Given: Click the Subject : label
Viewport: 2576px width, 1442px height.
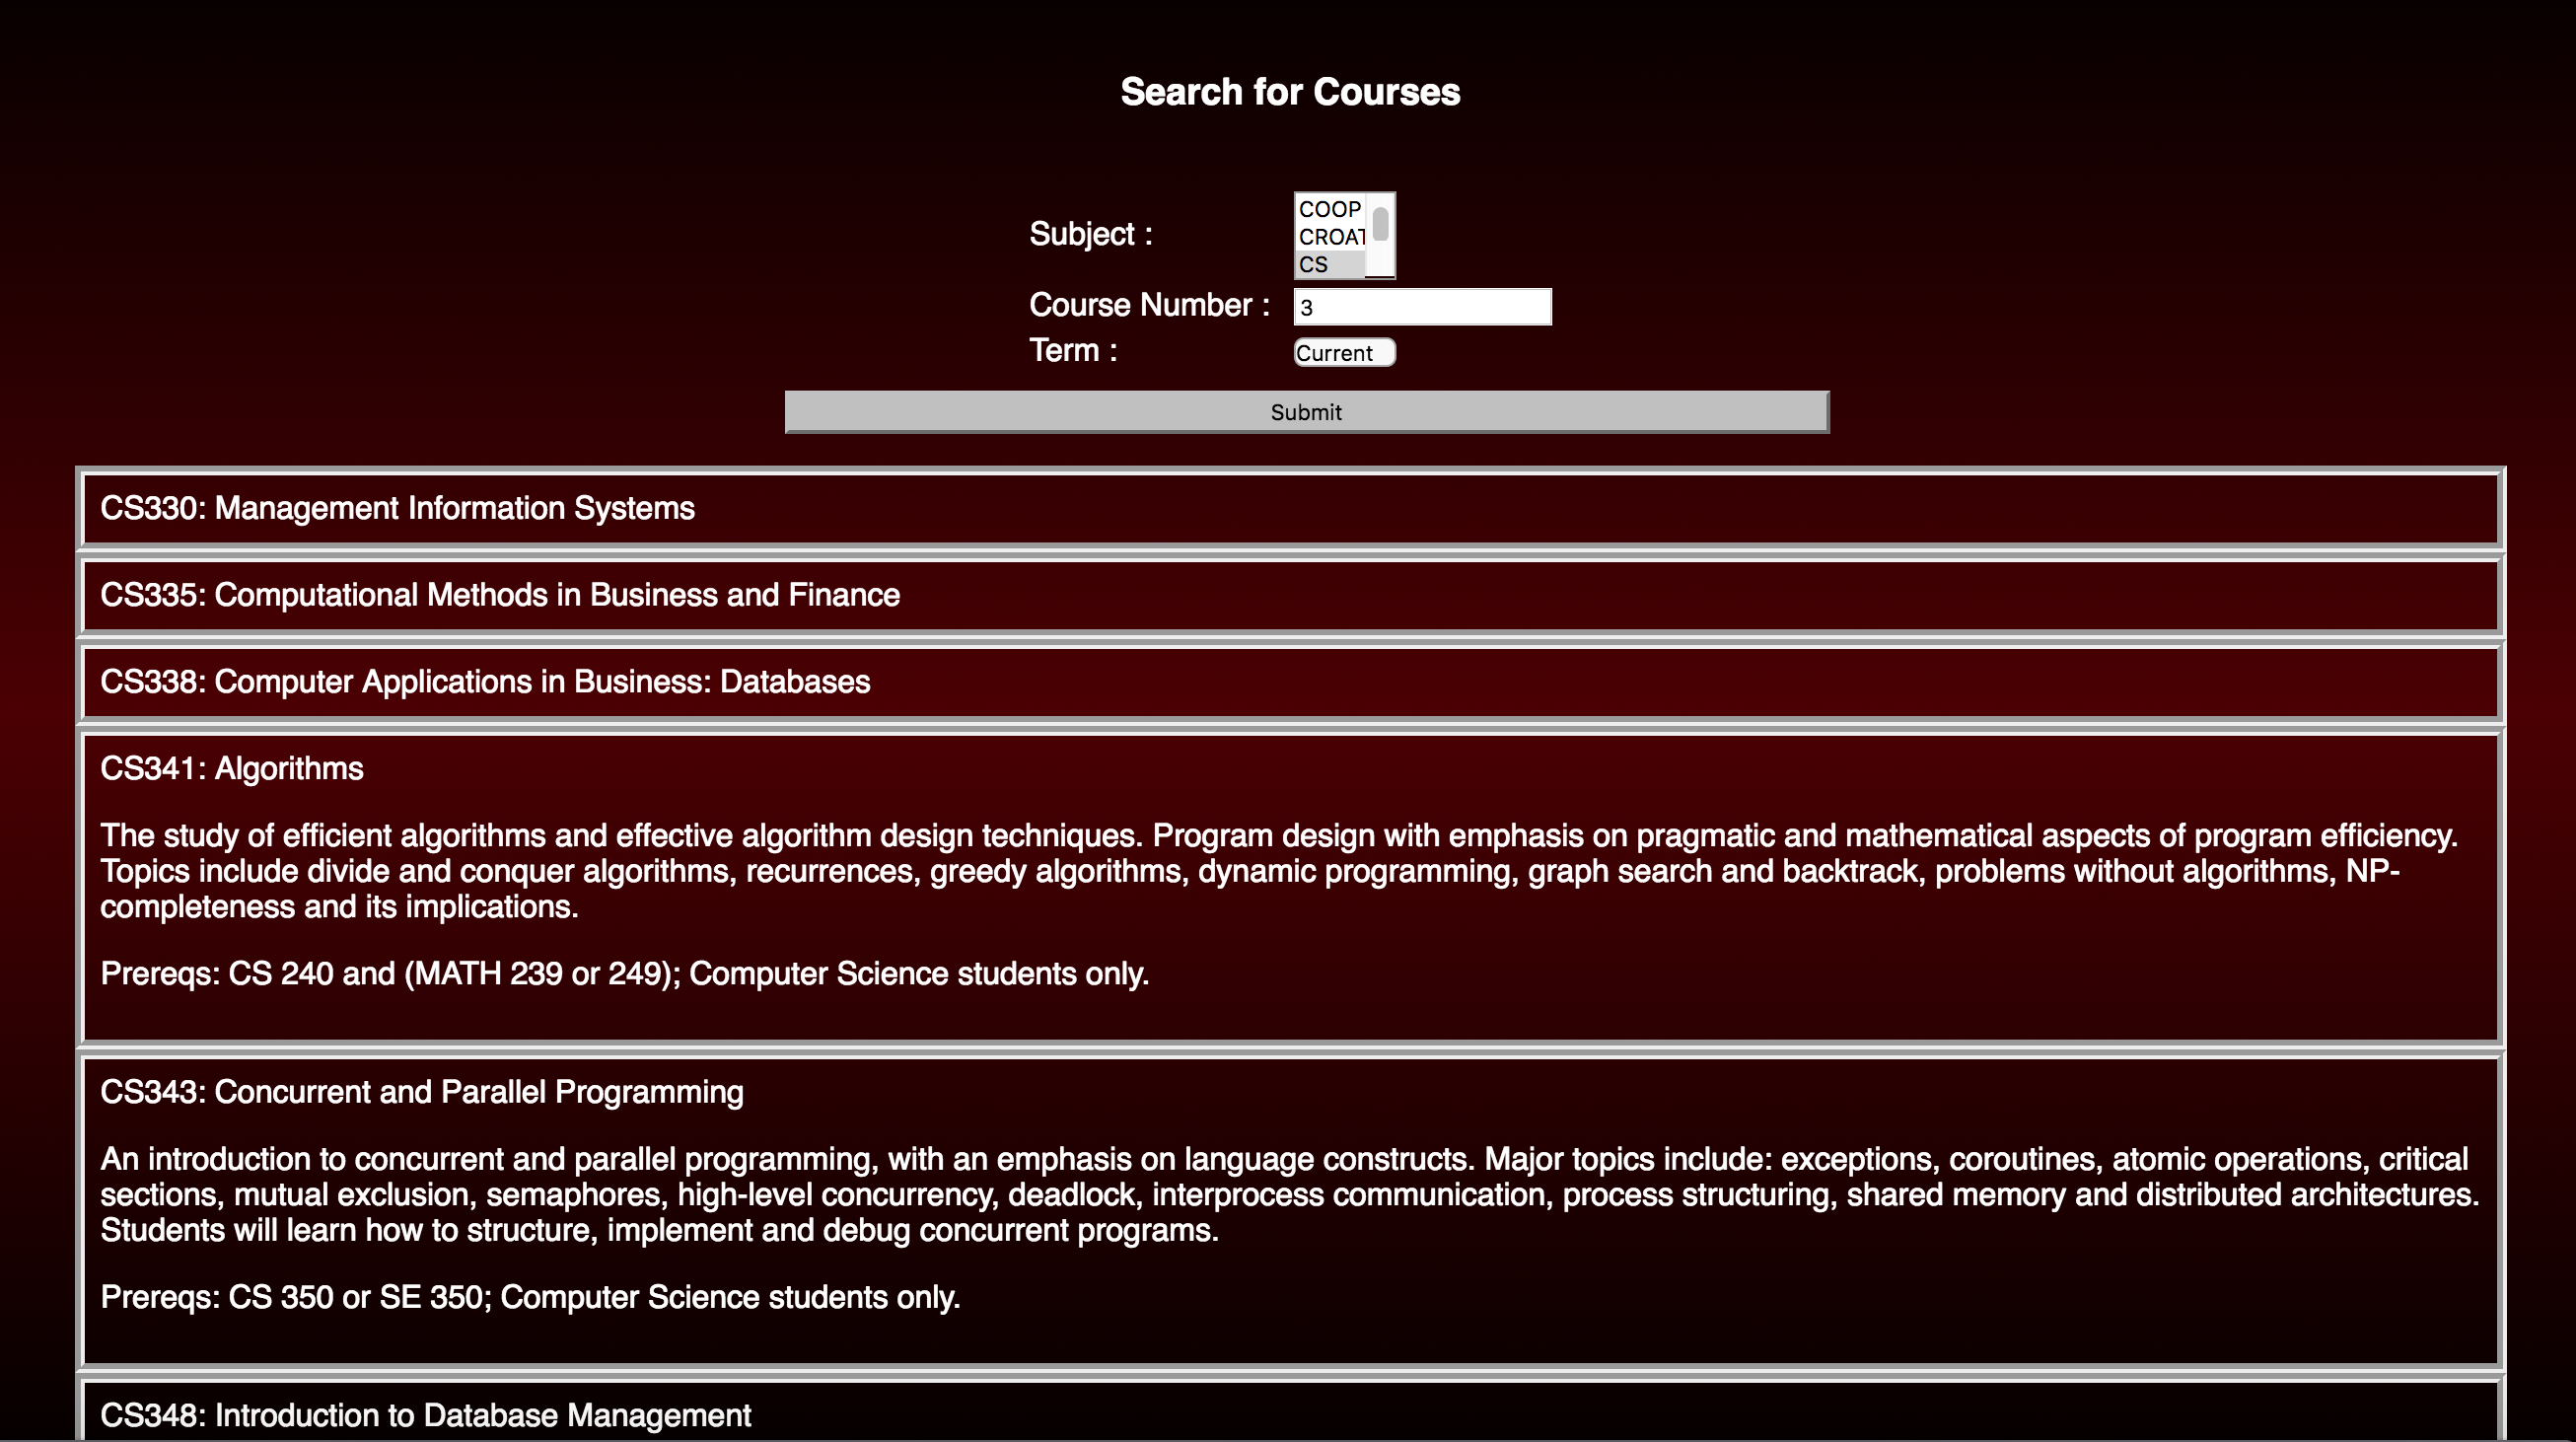Looking at the screenshot, I should (x=1091, y=234).
